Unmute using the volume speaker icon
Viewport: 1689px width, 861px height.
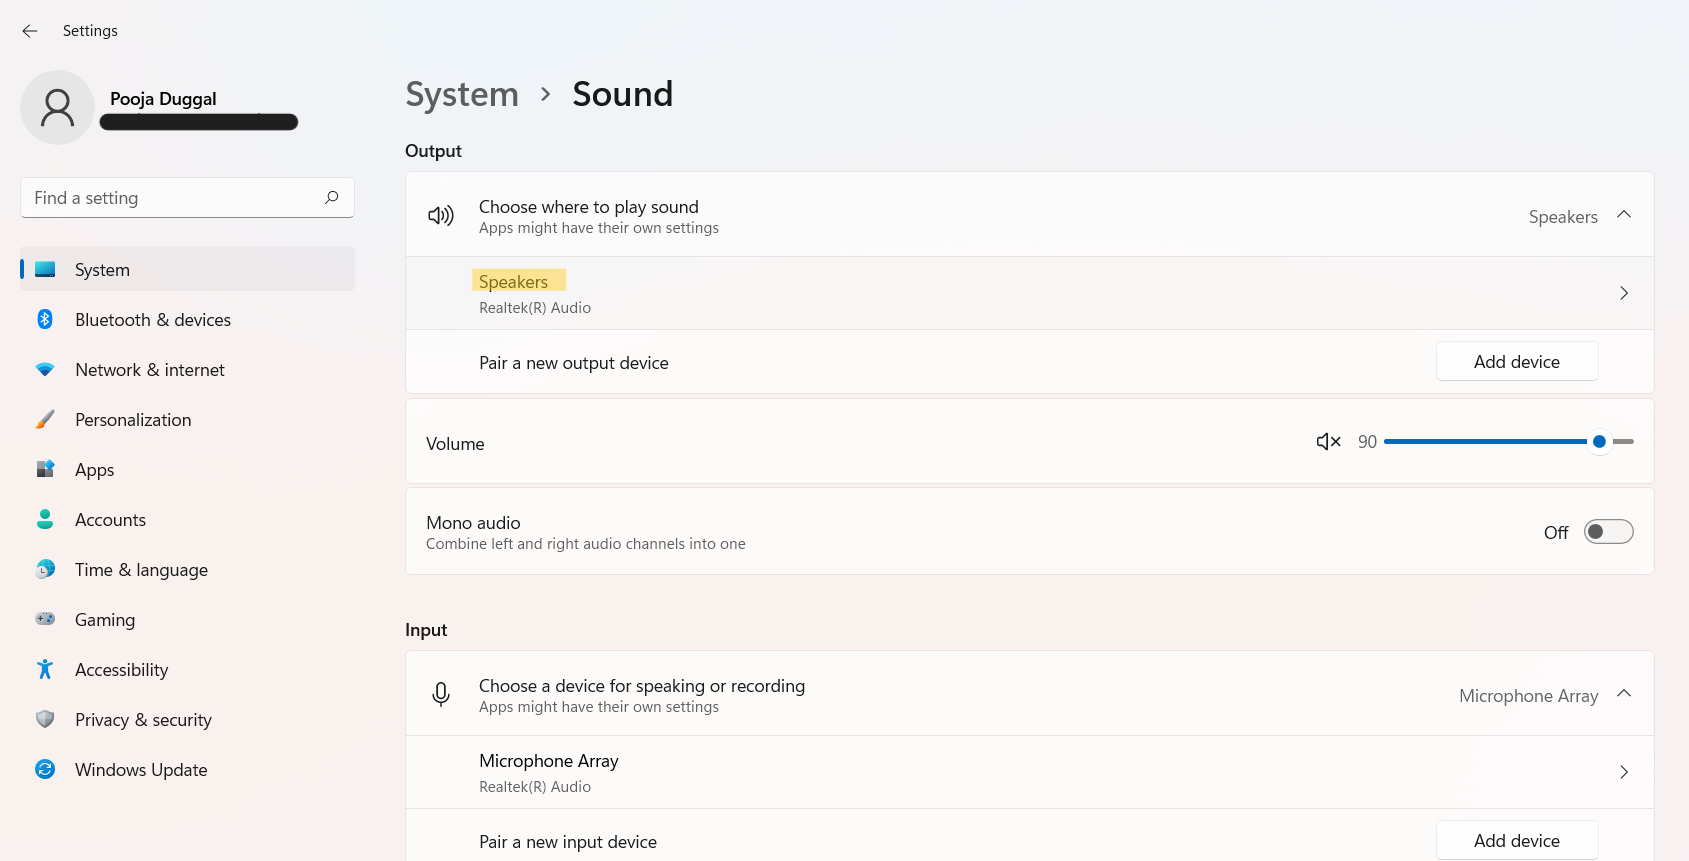tap(1328, 442)
